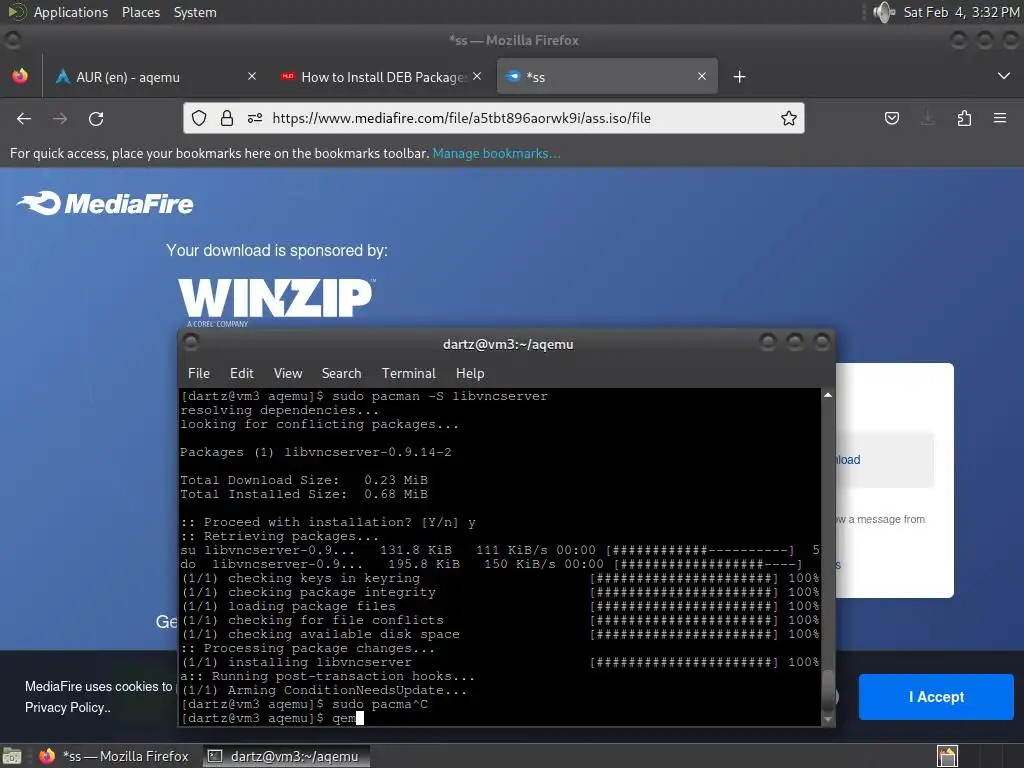
Task: Go back with Firefox back arrow
Action: tap(24, 118)
